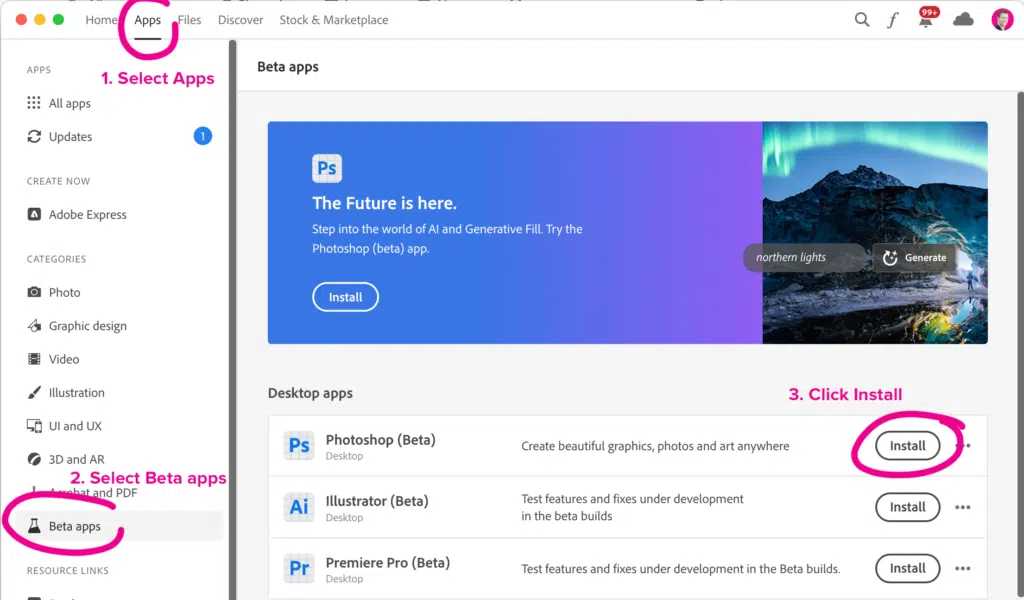Open more options for Illustrator (Beta)
Image resolution: width=1024 pixels, height=600 pixels.
coord(961,507)
